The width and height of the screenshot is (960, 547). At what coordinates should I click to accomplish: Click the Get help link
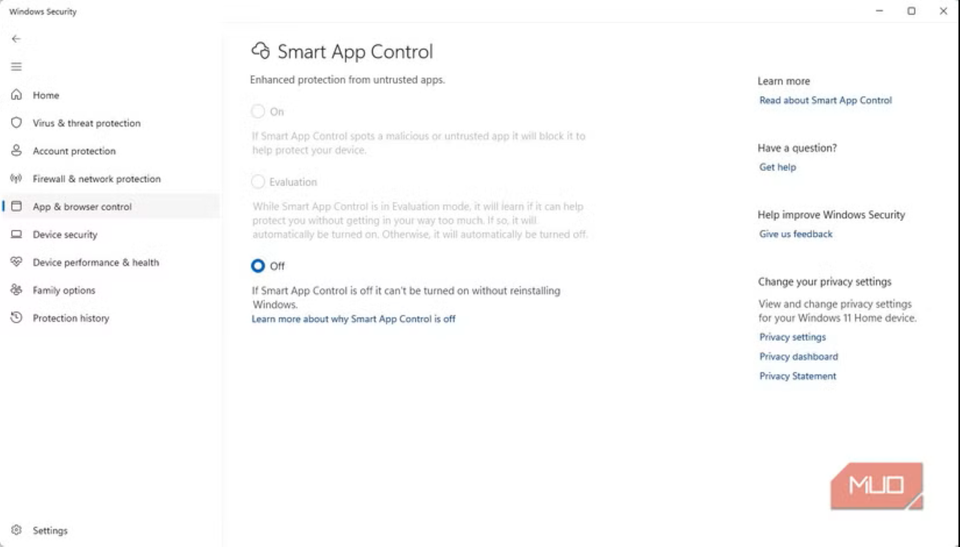(777, 168)
